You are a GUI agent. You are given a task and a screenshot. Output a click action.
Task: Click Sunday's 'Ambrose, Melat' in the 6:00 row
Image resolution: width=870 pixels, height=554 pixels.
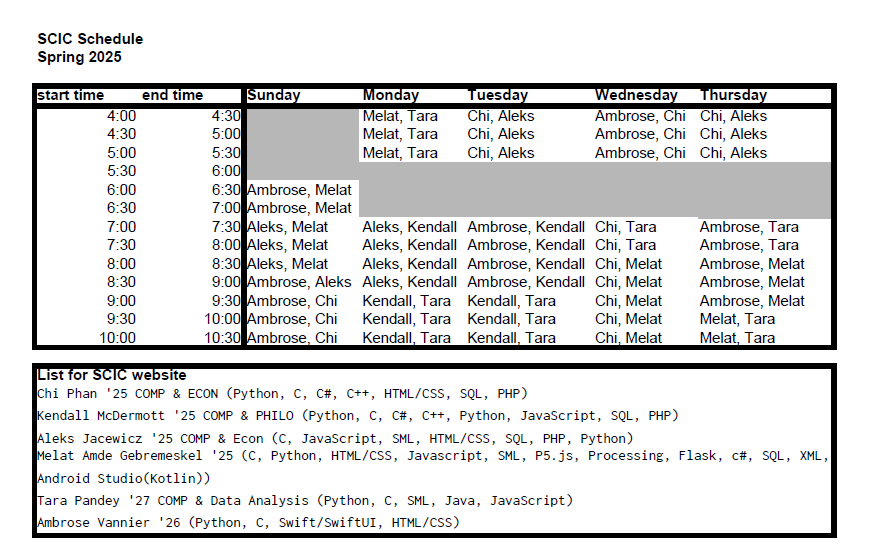pos(299,190)
